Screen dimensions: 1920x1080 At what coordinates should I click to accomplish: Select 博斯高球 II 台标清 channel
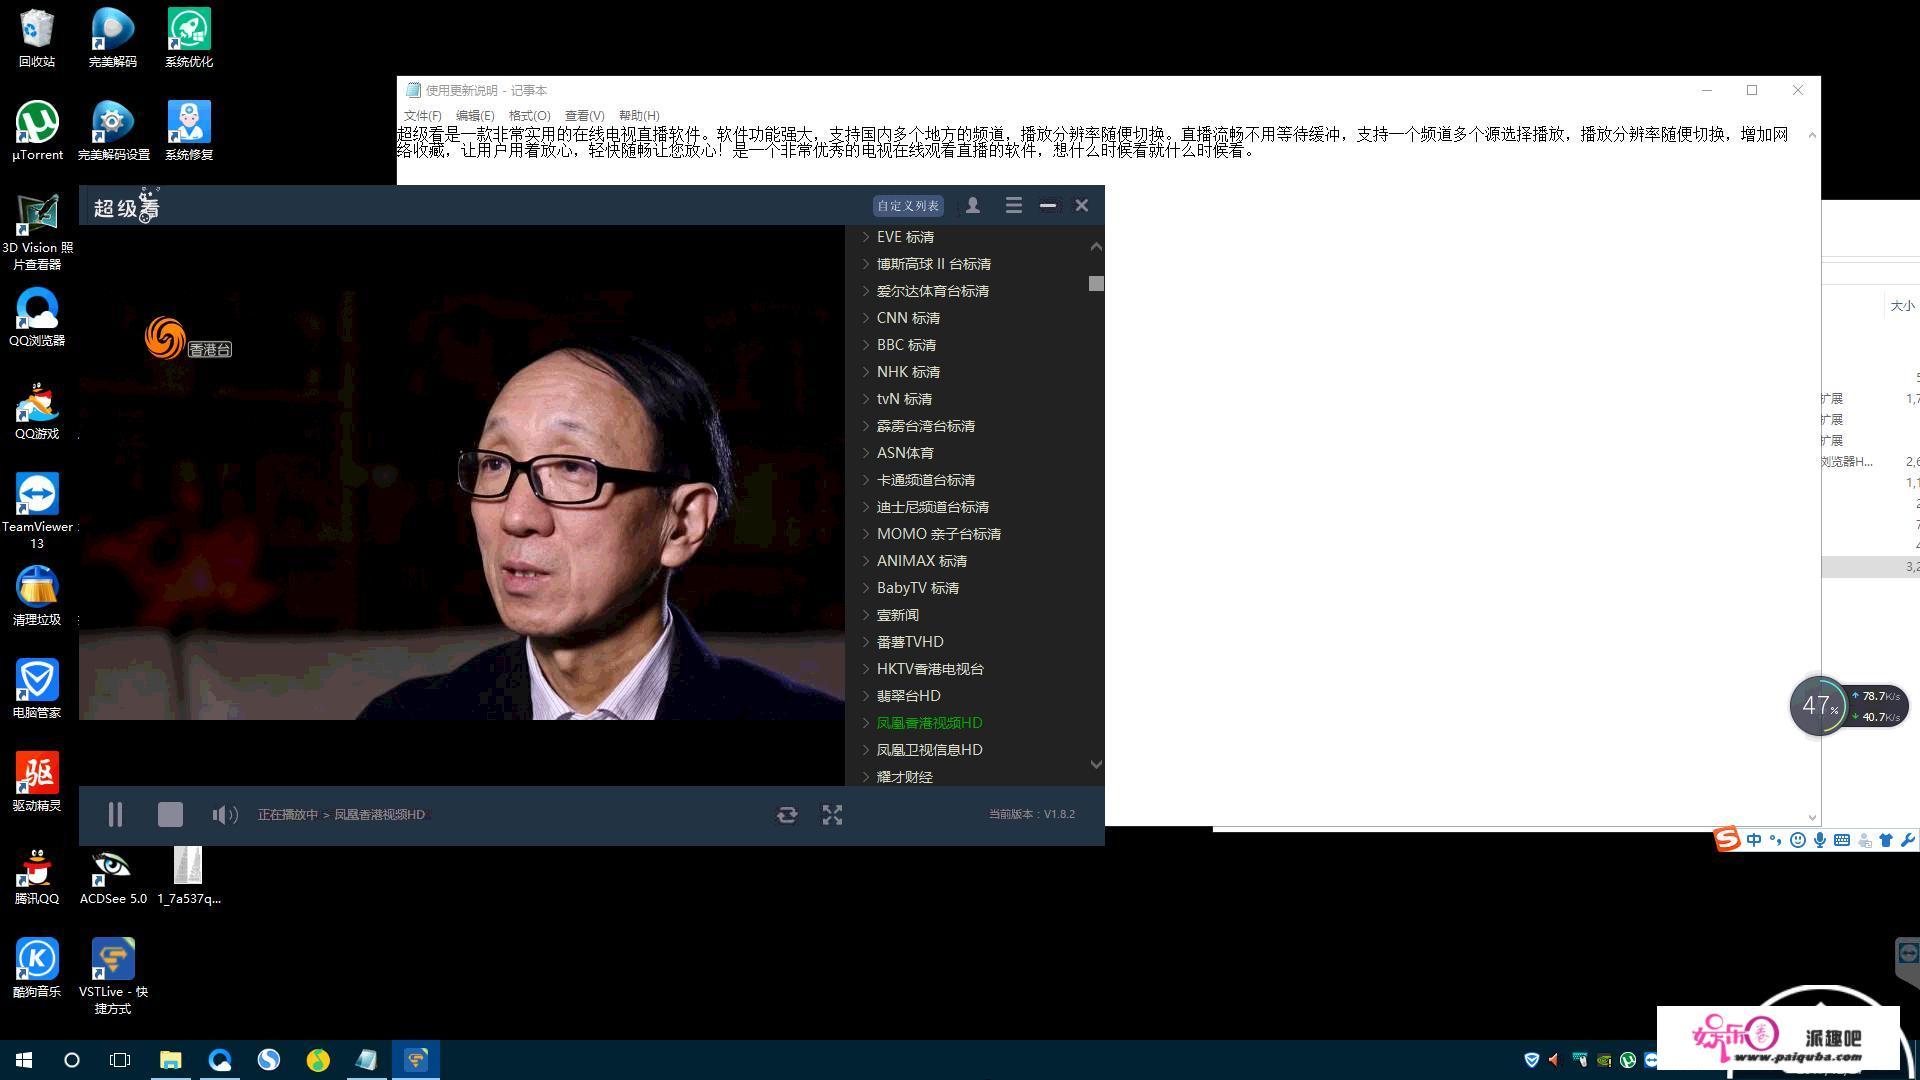(934, 264)
